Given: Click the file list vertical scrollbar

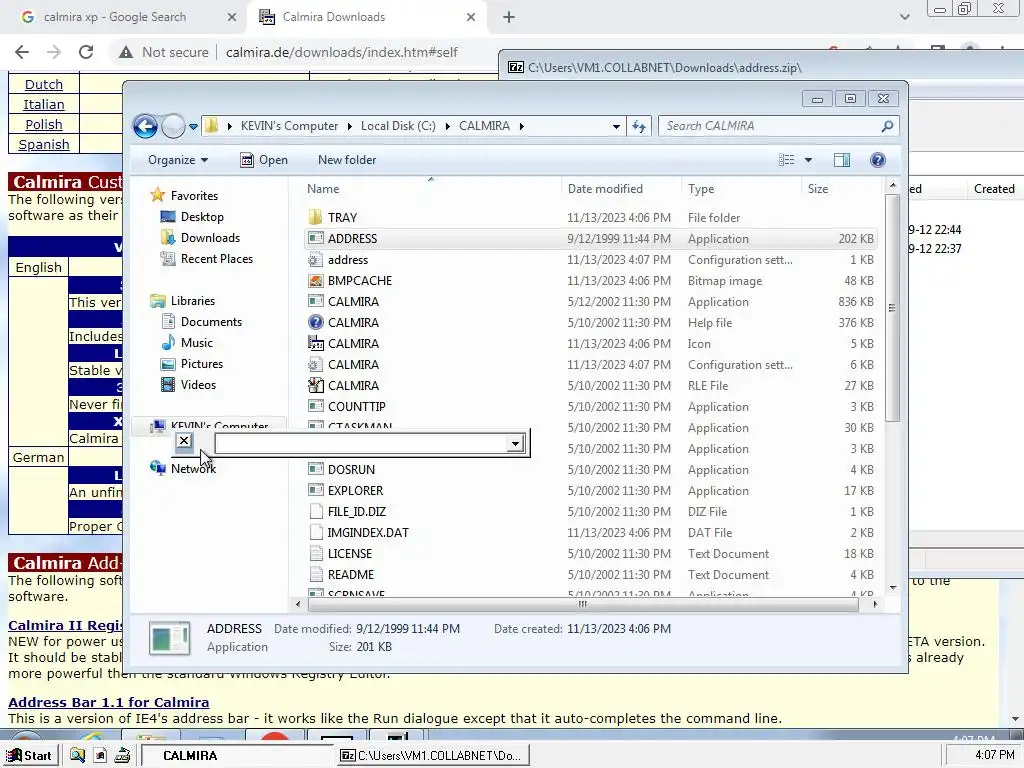Looking at the screenshot, I should (x=892, y=307).
